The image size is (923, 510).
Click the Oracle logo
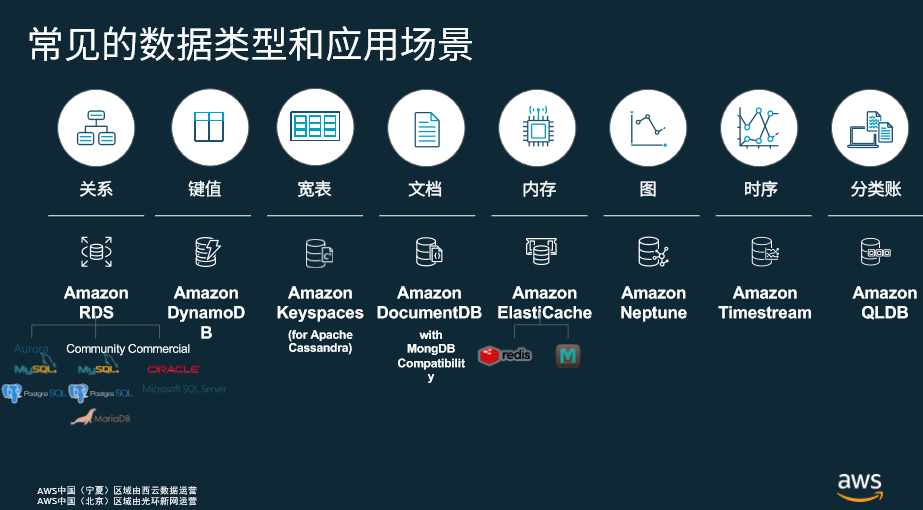click(174, 369)
